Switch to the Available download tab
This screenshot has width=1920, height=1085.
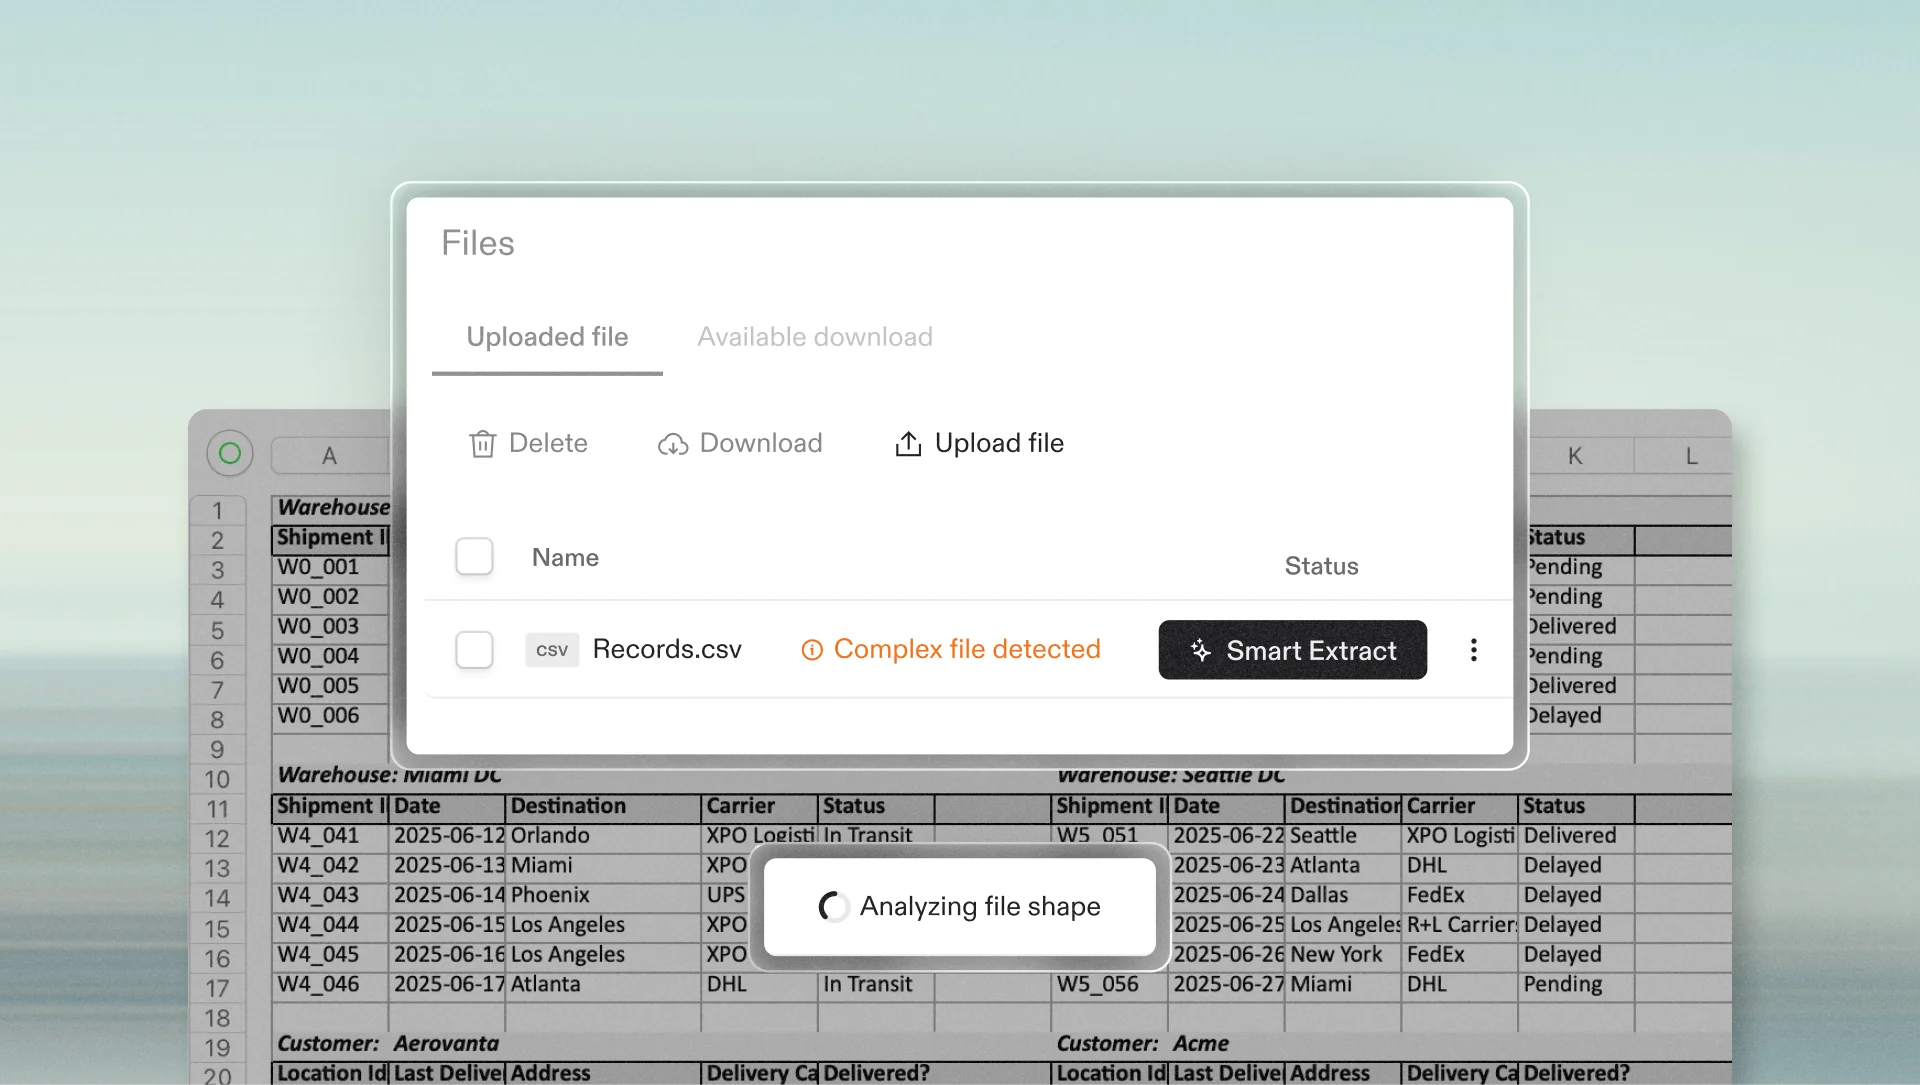pyautogui.click(x=814, y=337)
